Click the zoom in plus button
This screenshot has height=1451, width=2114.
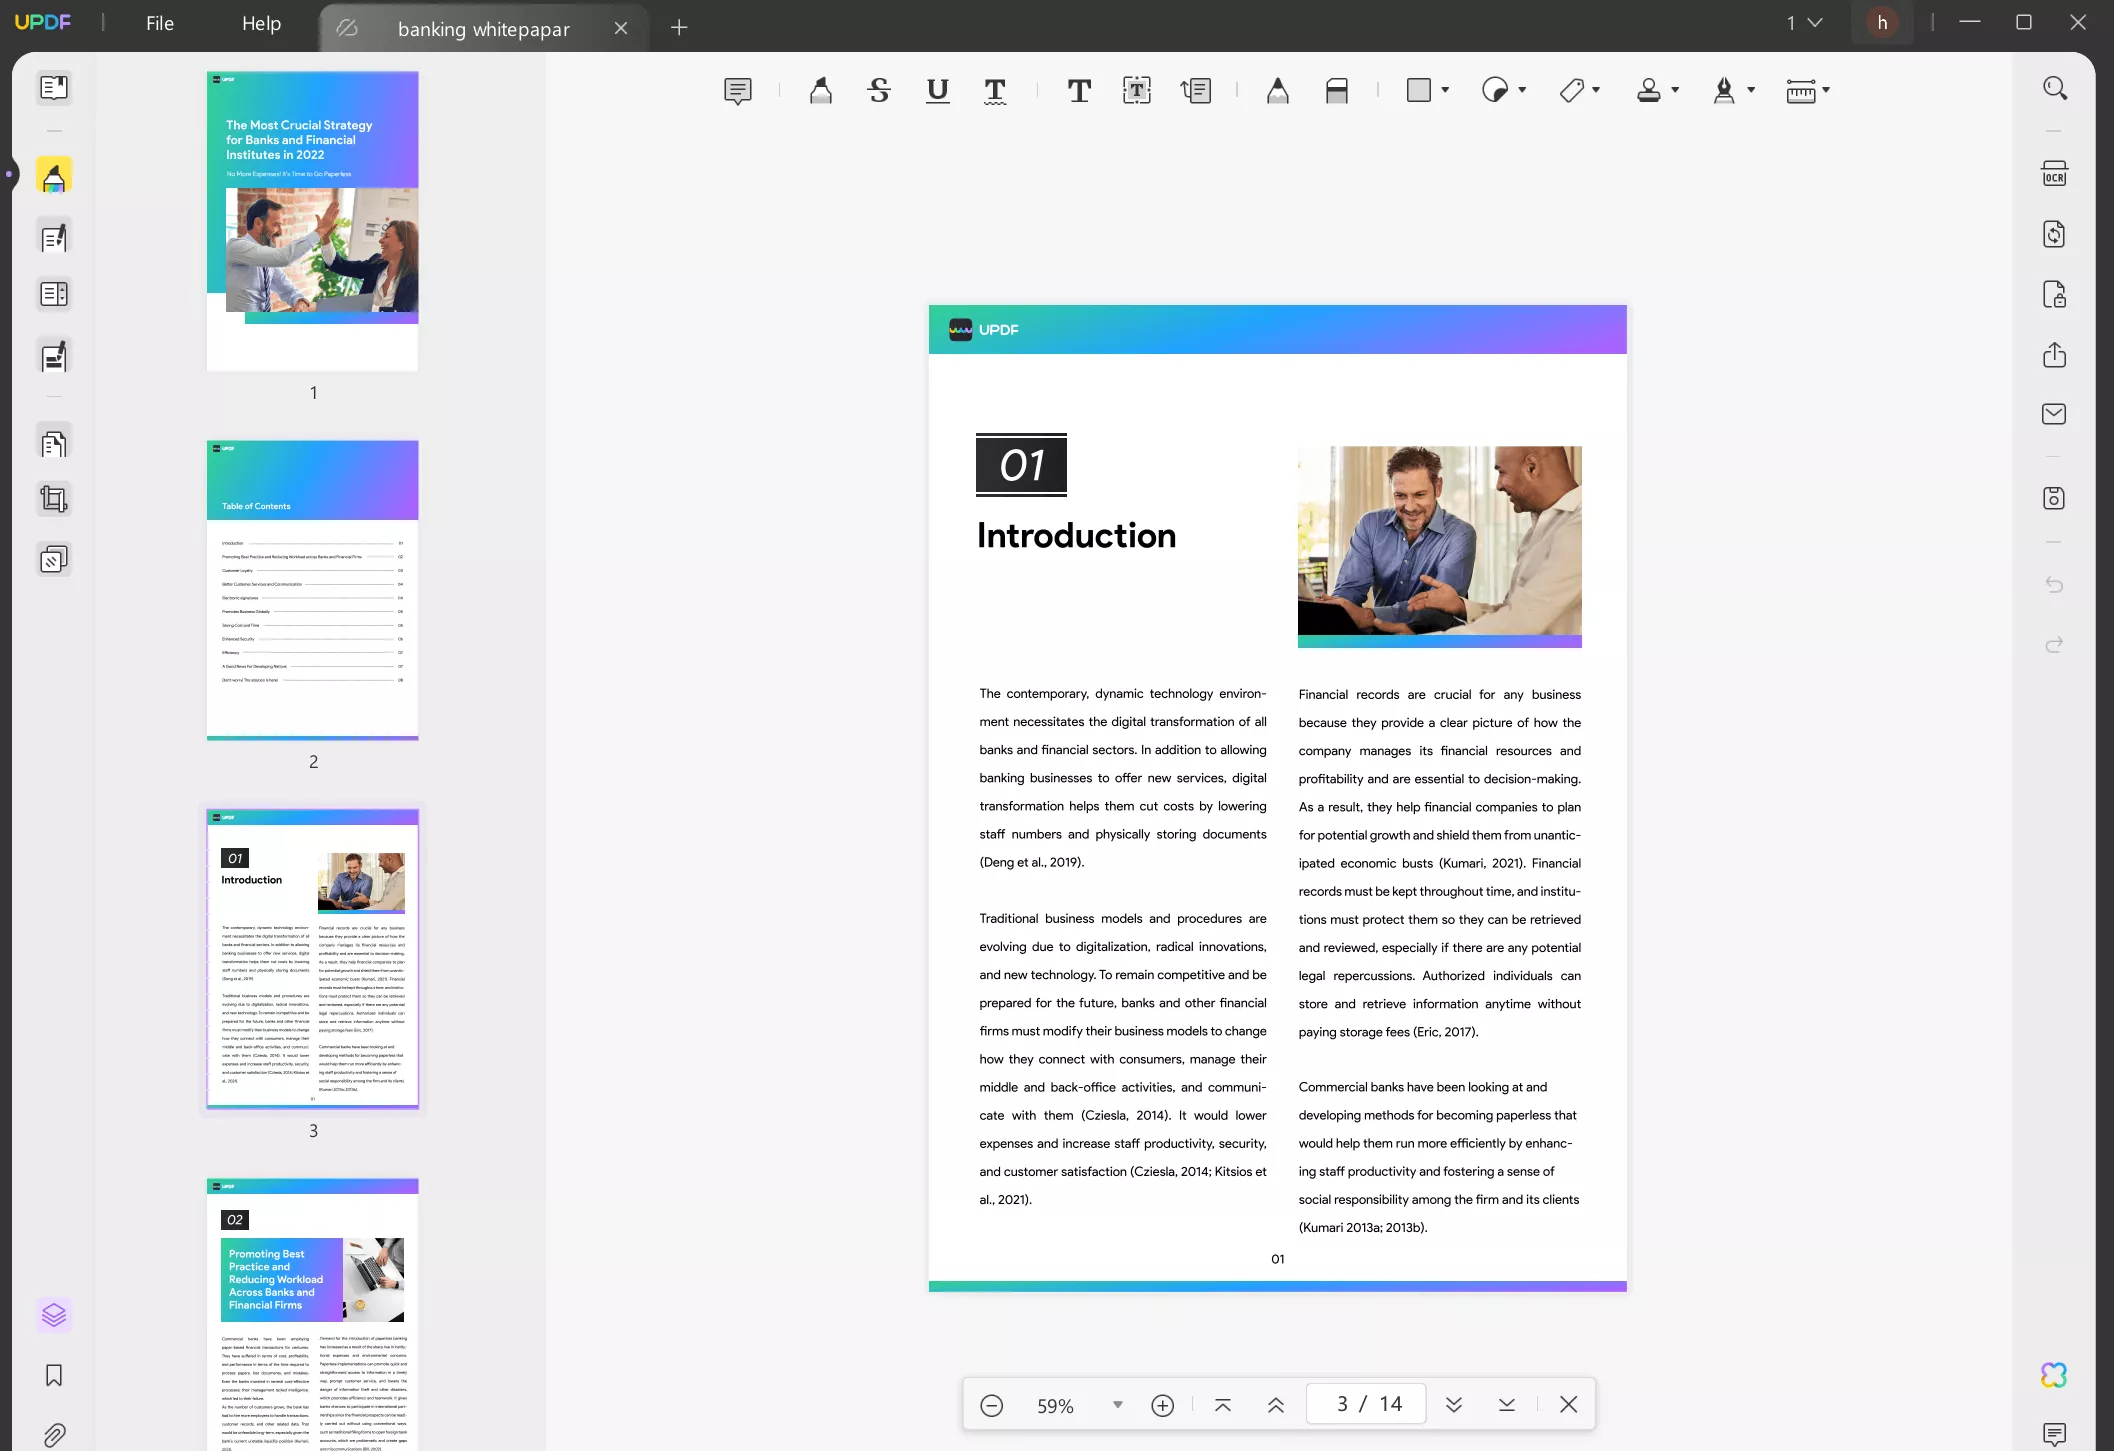click(1162, 1405)
